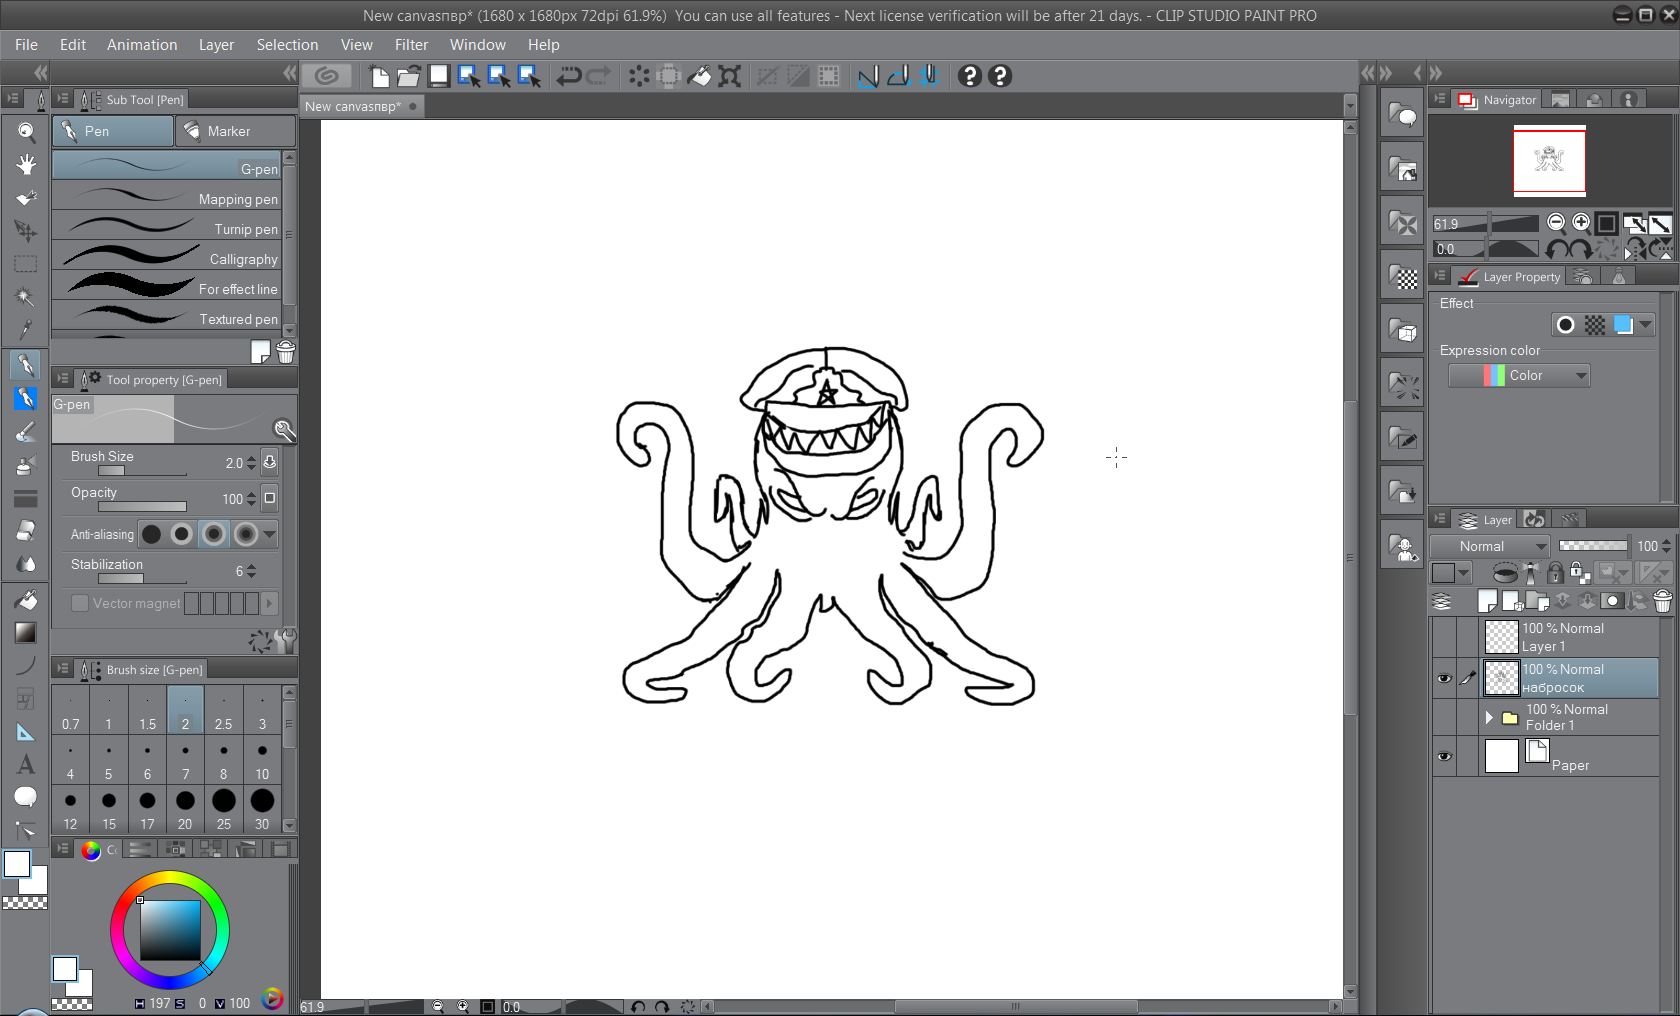Select the Balloon tool
The image size is (1680, 1016).
point(26,797)
